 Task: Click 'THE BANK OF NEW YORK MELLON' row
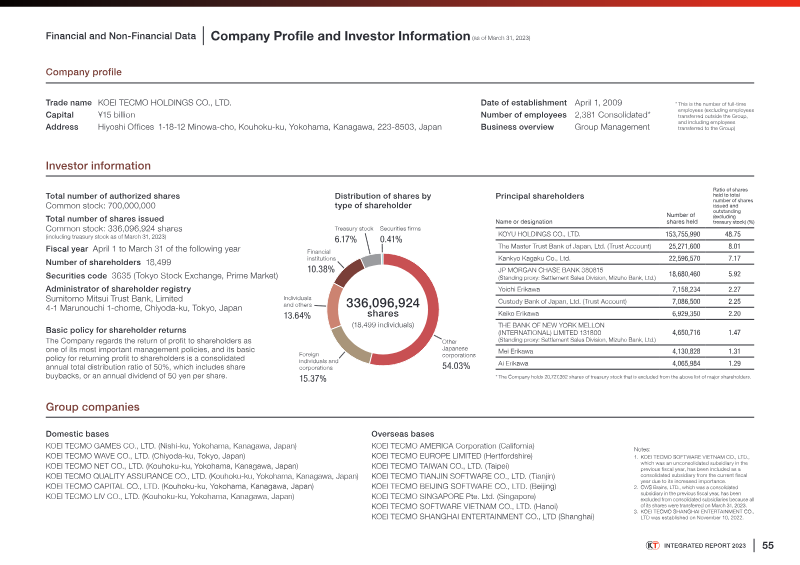point(624,332)
